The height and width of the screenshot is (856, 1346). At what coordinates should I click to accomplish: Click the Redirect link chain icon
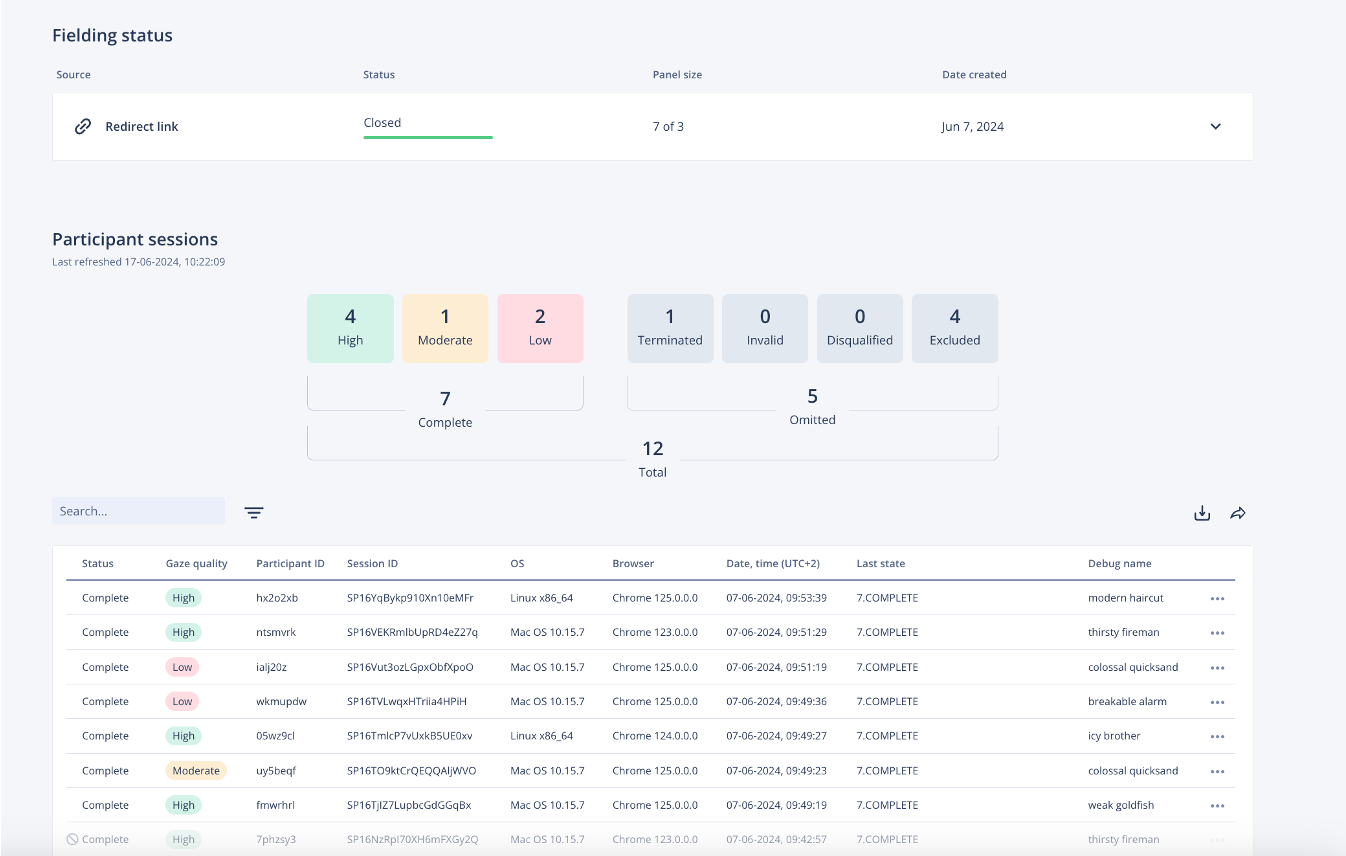[x=84, y=127]
